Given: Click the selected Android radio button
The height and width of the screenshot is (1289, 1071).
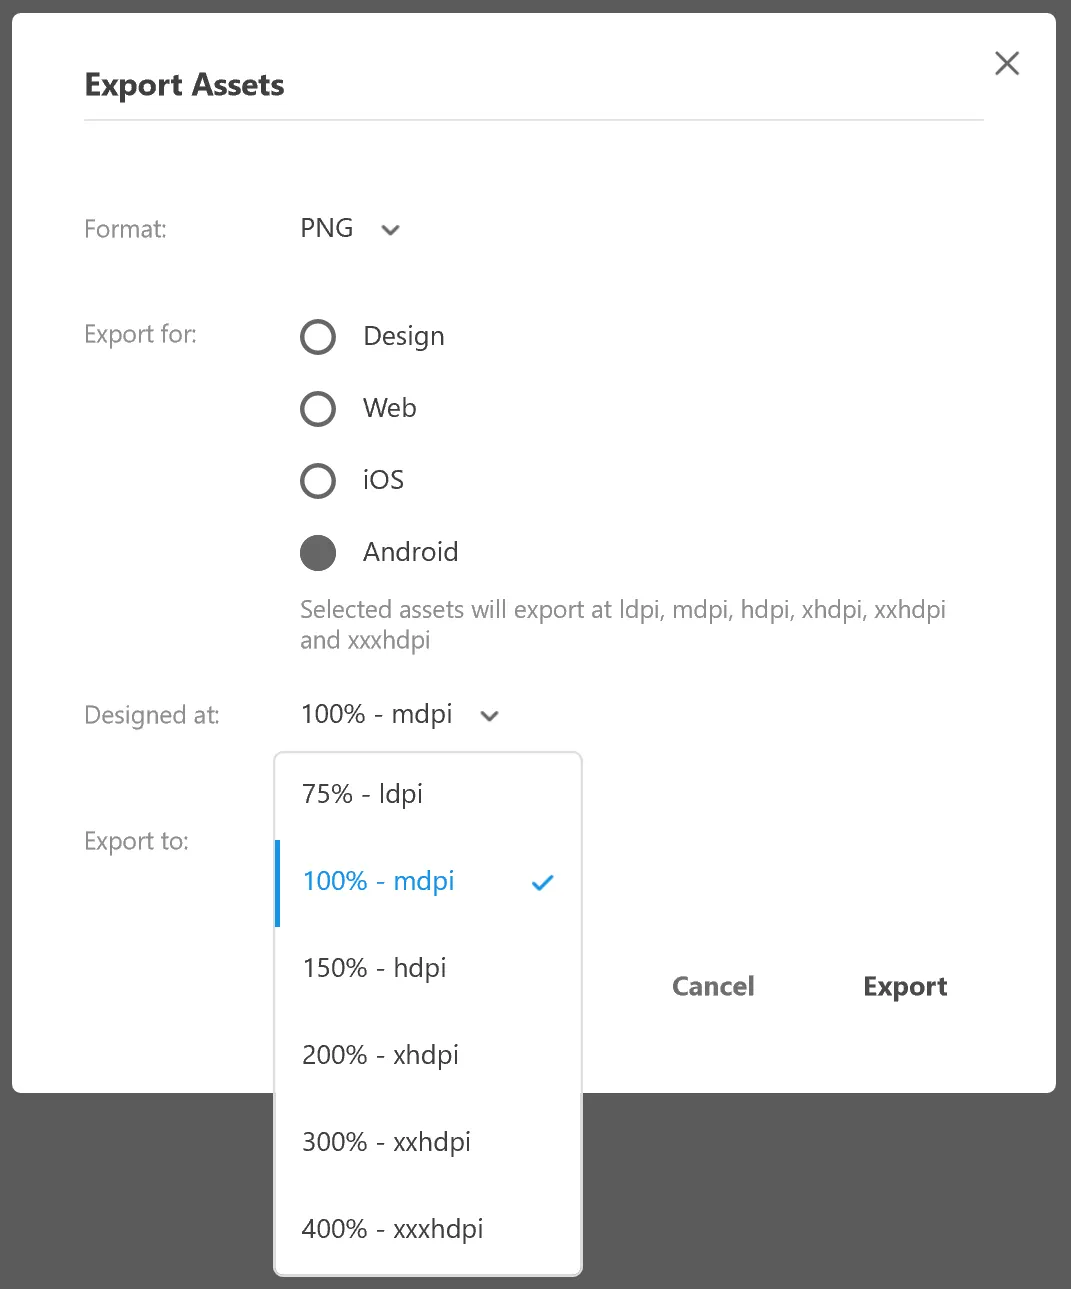Looking at the screenshot, I should pos(318,553).
